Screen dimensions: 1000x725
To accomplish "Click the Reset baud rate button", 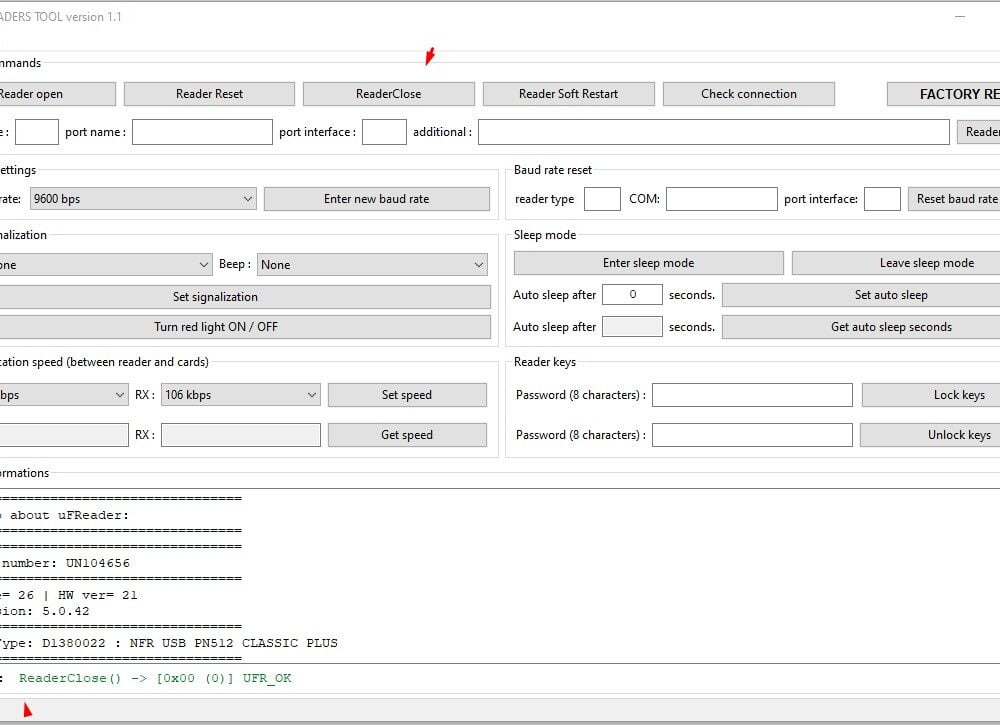I will (x=955, y=199).
